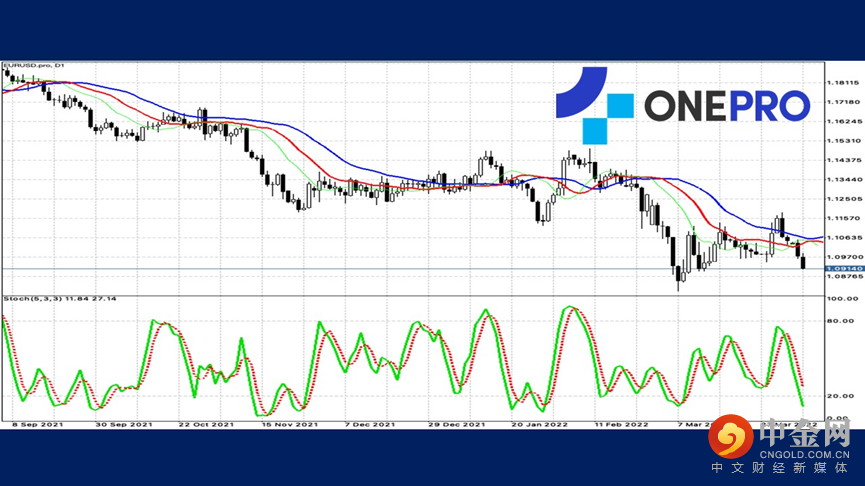Click the blue ONEPRO logo emblem
The height and width of the screenshot is (486, 865).
594,104
